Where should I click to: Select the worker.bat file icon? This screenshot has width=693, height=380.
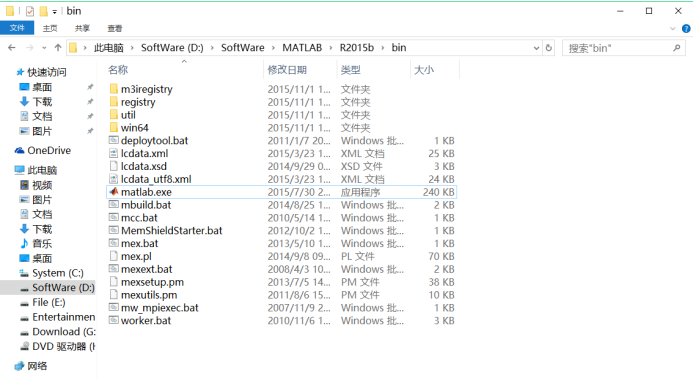click(114, 320)
